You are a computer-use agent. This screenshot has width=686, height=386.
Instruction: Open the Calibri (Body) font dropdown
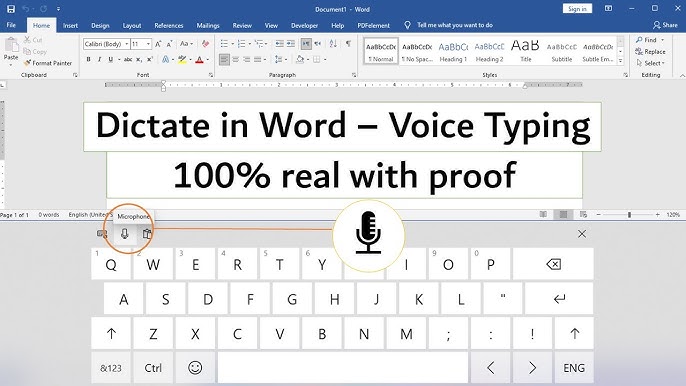point(106,44)
